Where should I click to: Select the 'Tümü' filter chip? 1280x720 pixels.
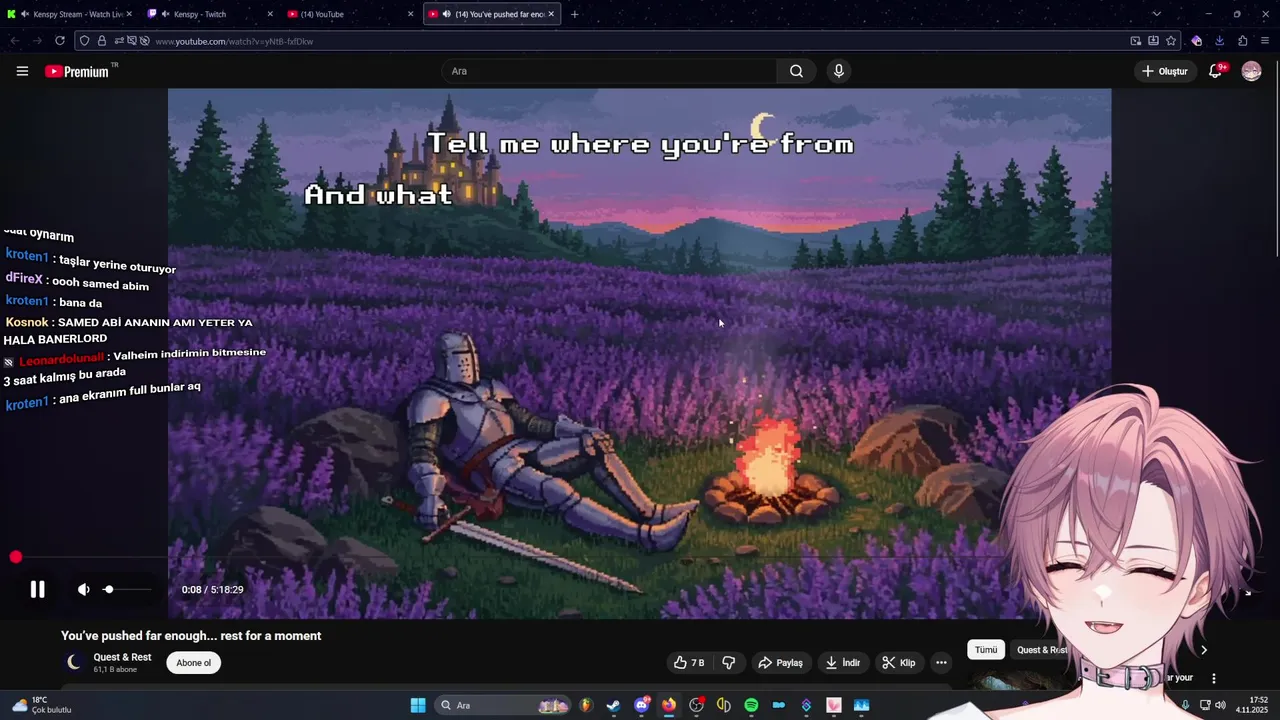click(x=986, y=650)
